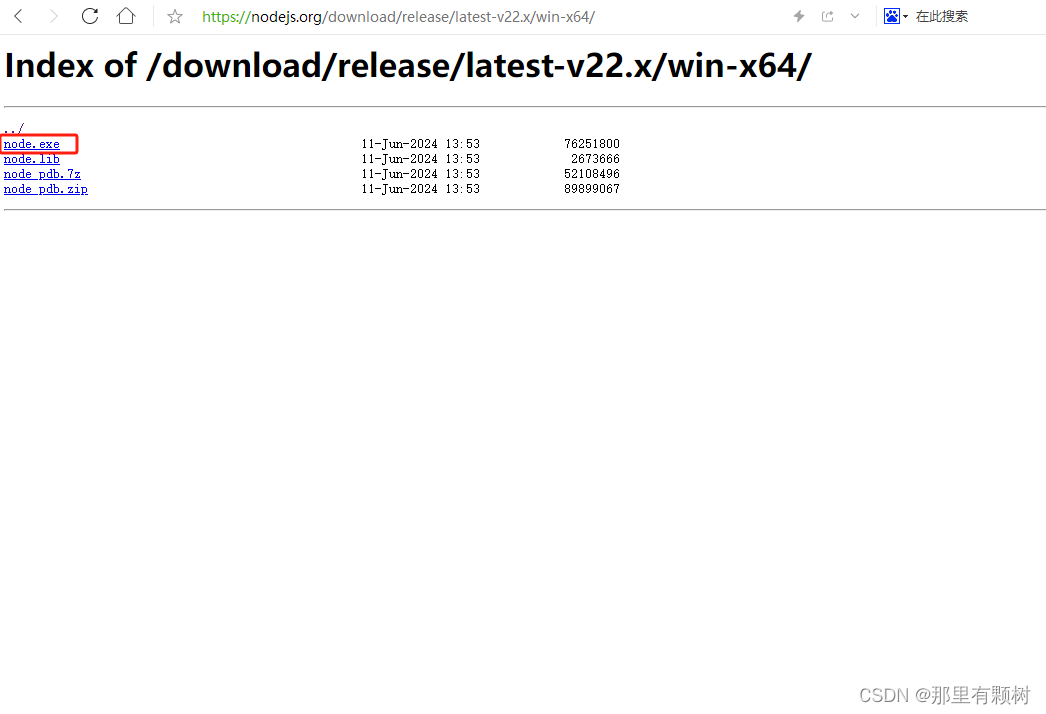The width and height of the screenshot is (1046, 714).
Task: Click the 在此搜索 search box
Action: click(941, 16)
